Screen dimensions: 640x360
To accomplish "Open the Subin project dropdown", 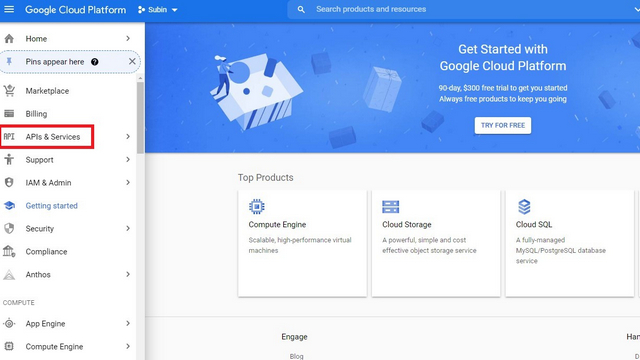I will [158, 9].
